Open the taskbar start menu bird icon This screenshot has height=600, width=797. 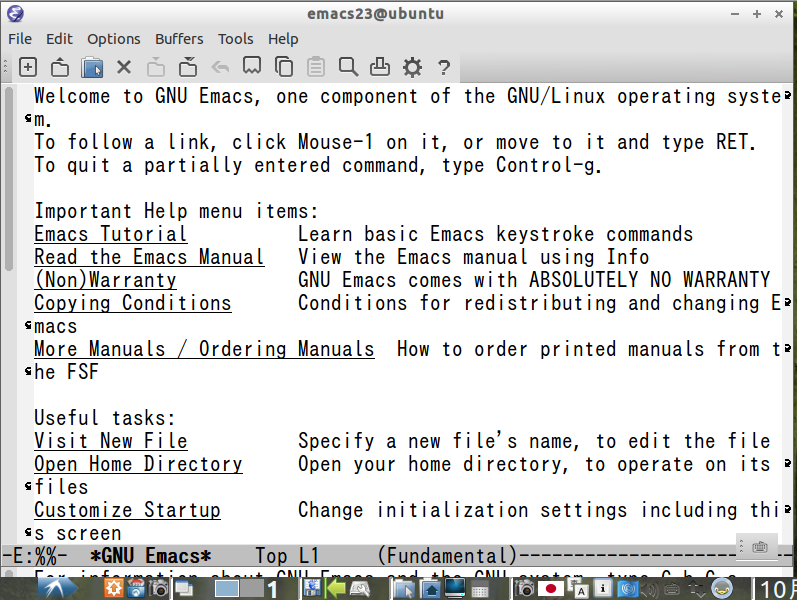55,589
